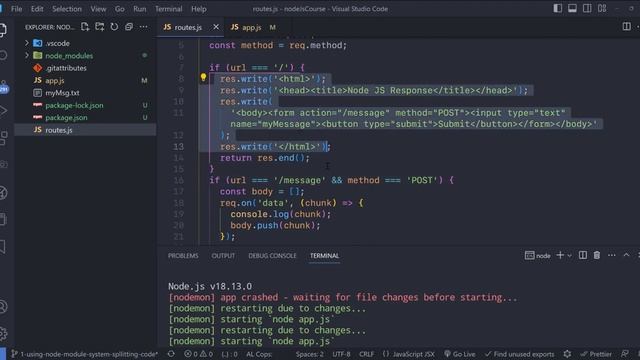Change file encoding UTF-8
Viewport: 640px width, 360px height.
[341, 354]
